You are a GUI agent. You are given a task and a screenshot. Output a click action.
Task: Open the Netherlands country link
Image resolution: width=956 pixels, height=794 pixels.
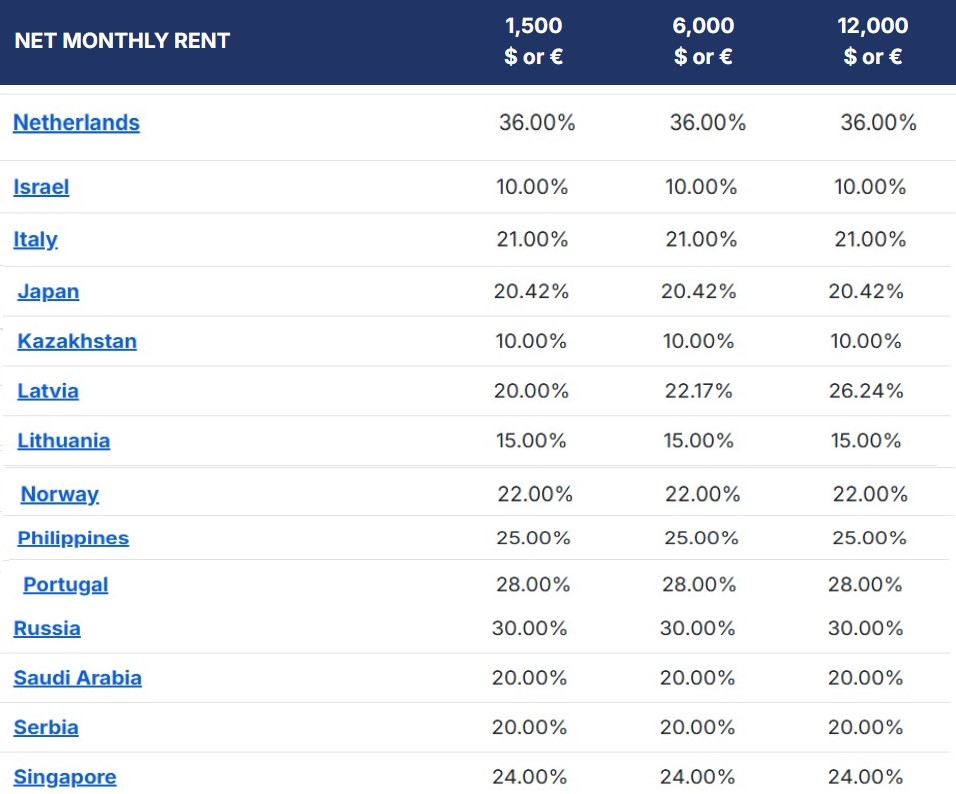[76, 123]
